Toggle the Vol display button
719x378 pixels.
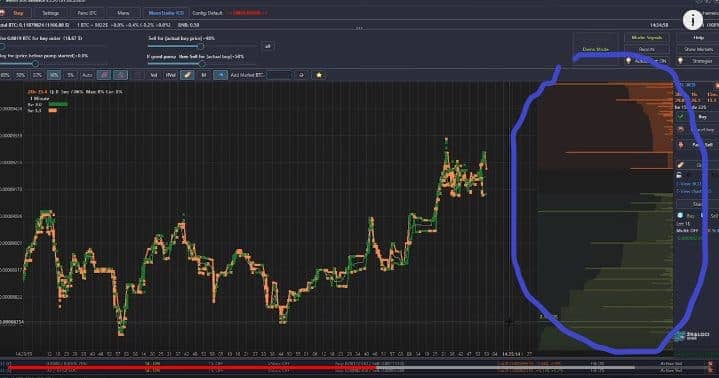(x=154, y=75)
